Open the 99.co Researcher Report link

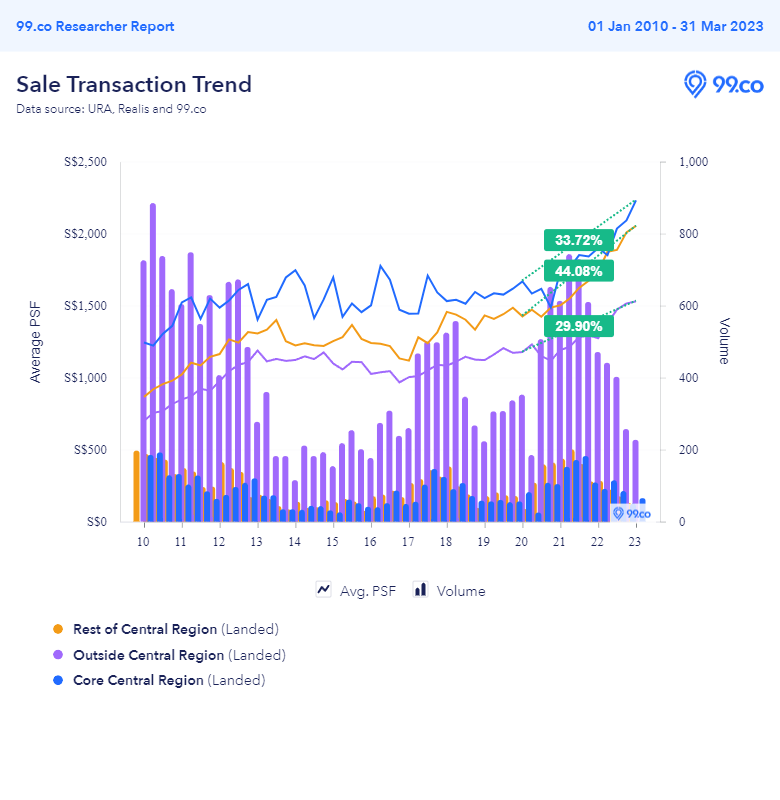coord(95,27)
